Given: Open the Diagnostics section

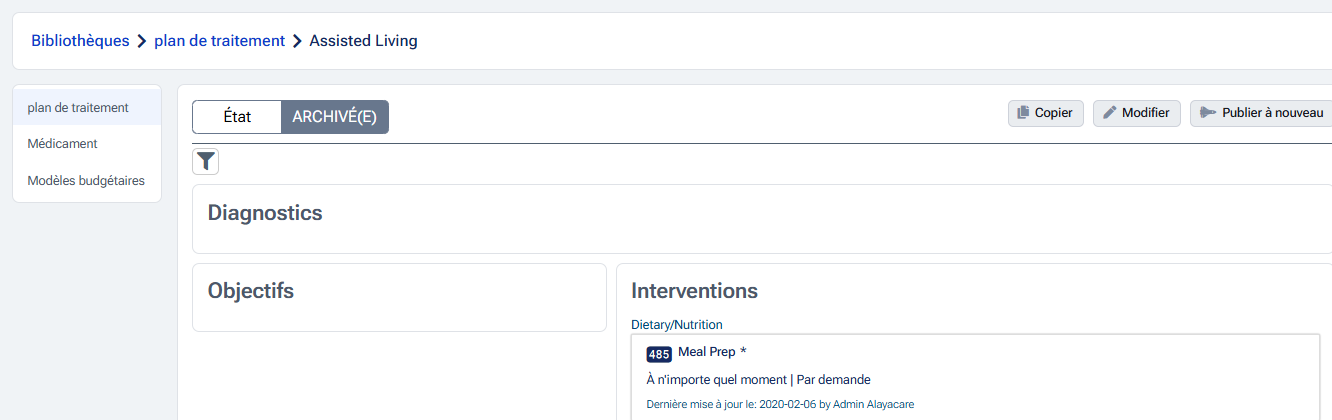Looking at the screenshot, I should click(x=265, y=213).
